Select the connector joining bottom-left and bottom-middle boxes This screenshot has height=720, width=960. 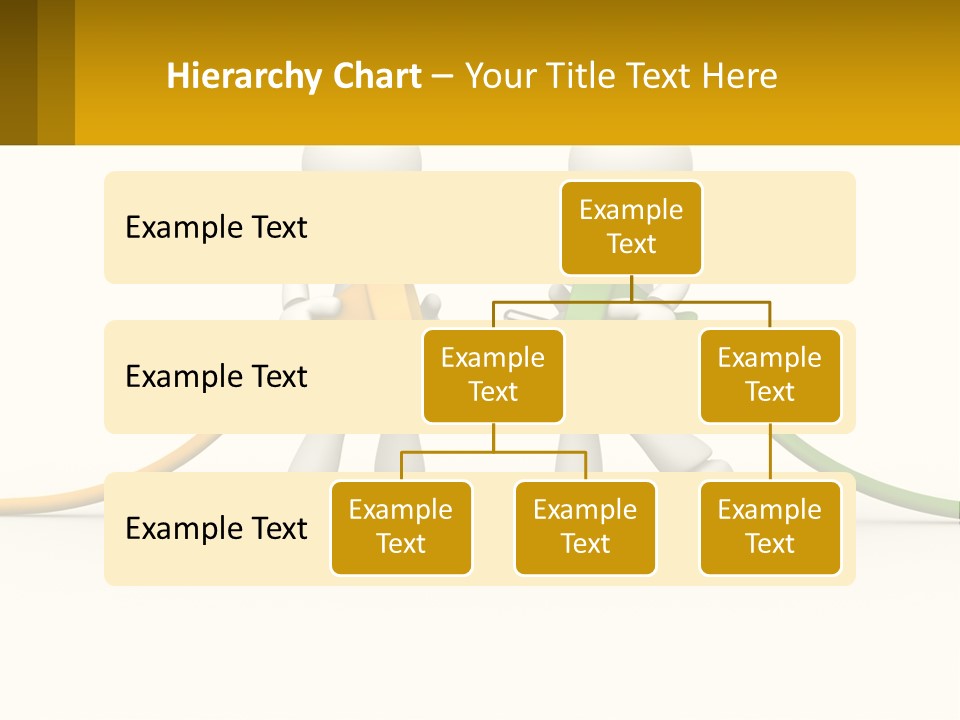click(493, 452)
